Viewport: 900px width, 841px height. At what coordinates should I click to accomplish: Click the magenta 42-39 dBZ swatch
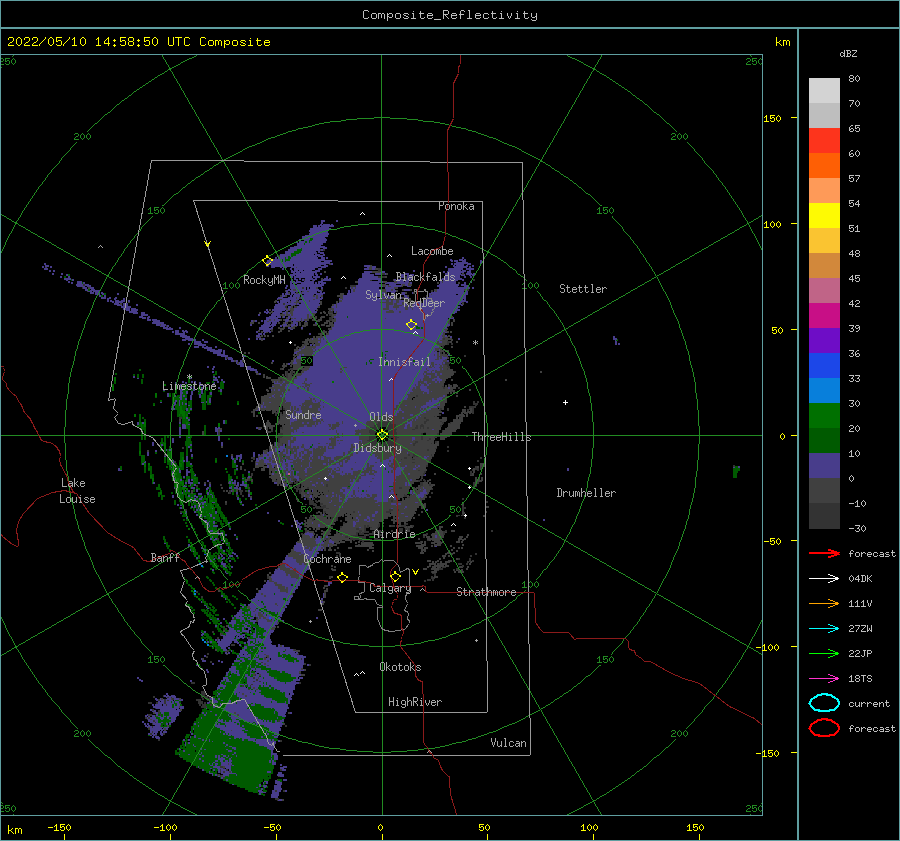(824, 316)
